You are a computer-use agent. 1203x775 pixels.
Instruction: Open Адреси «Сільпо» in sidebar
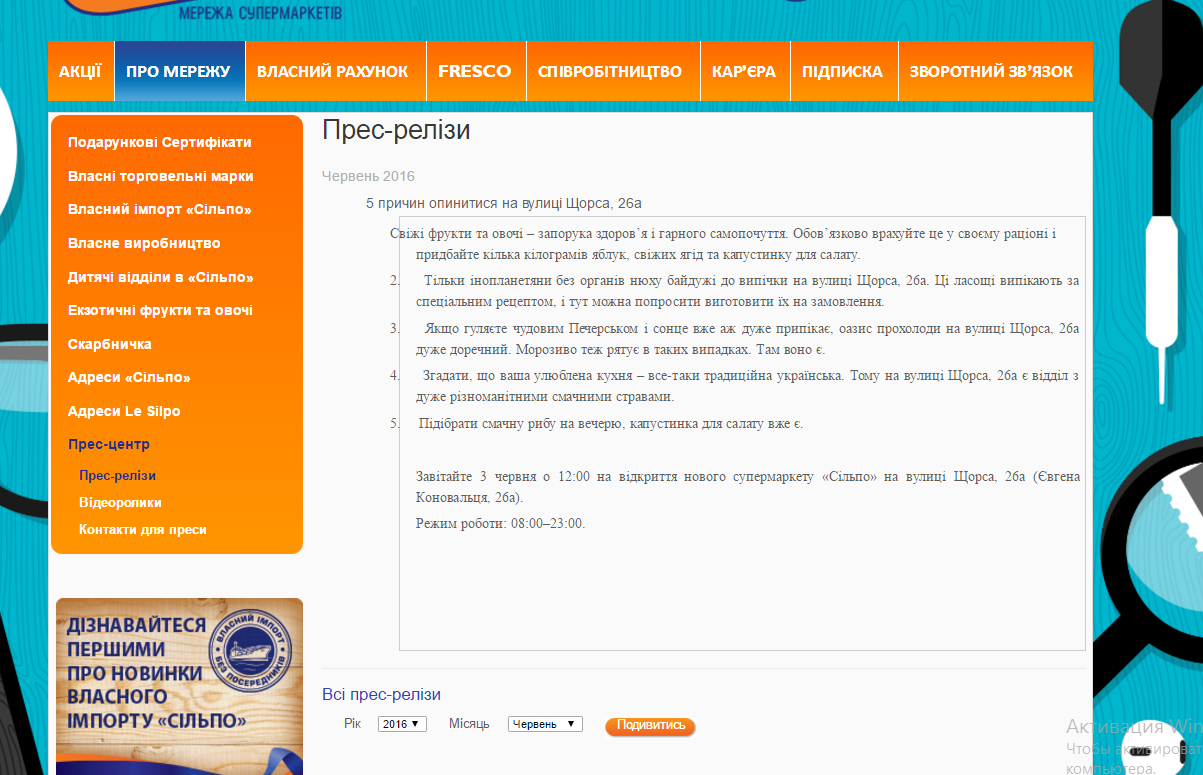[129, 378]
